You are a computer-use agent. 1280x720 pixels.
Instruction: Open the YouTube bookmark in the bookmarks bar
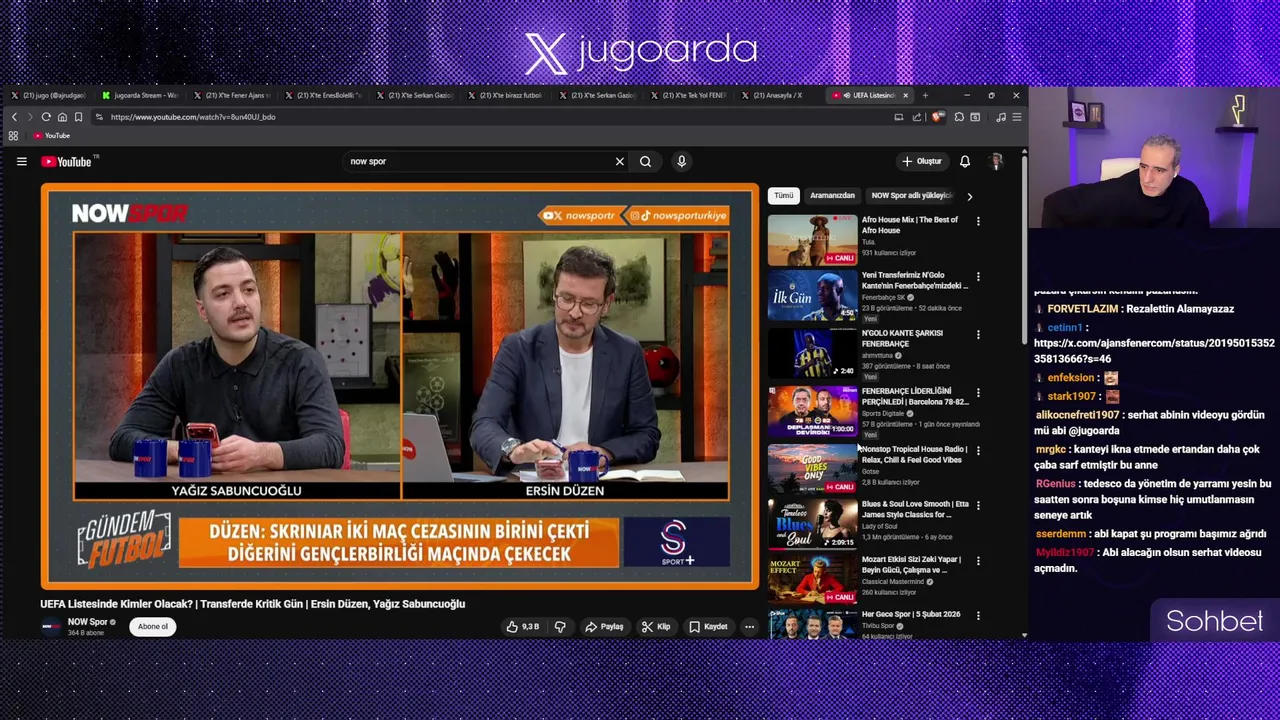click(52, 135)
